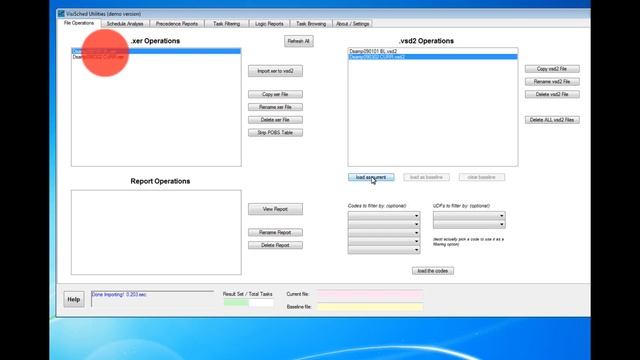Open the About / Settings tab
This screenshot has height=360, width=640.
click(x=353, y=24)
